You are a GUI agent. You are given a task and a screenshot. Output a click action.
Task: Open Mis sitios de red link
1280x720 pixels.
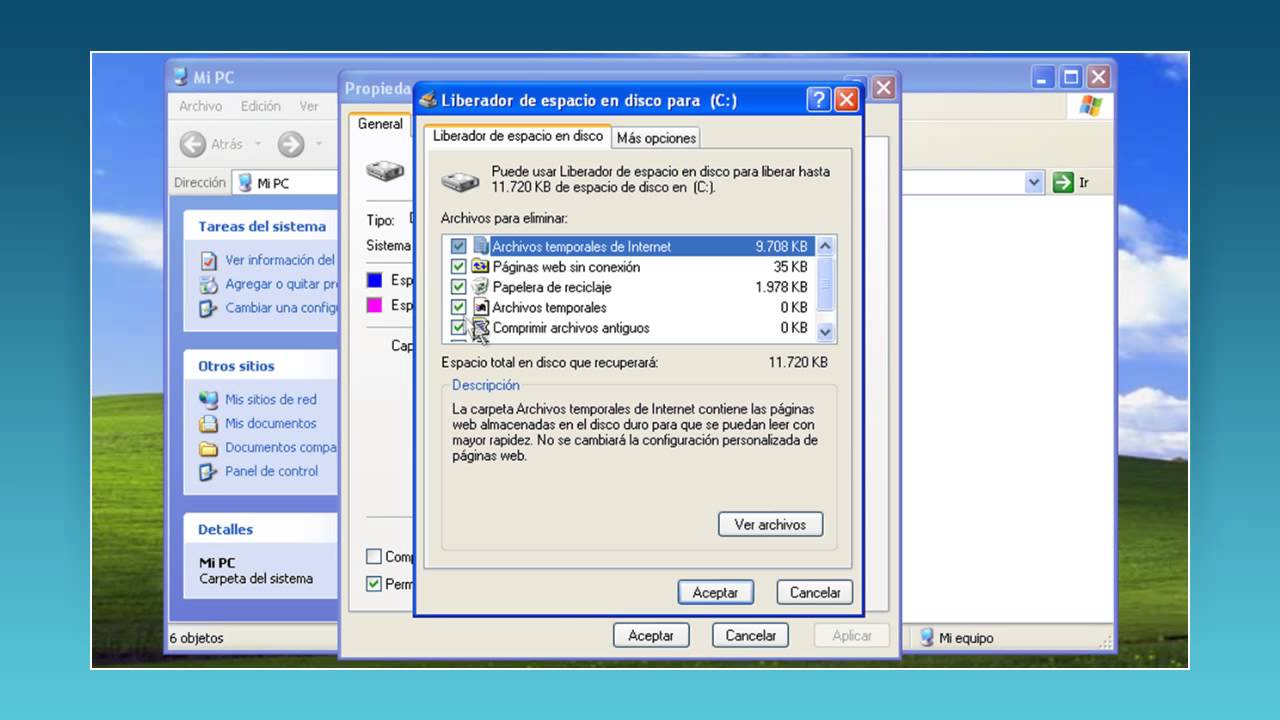(x=270, y=400)
